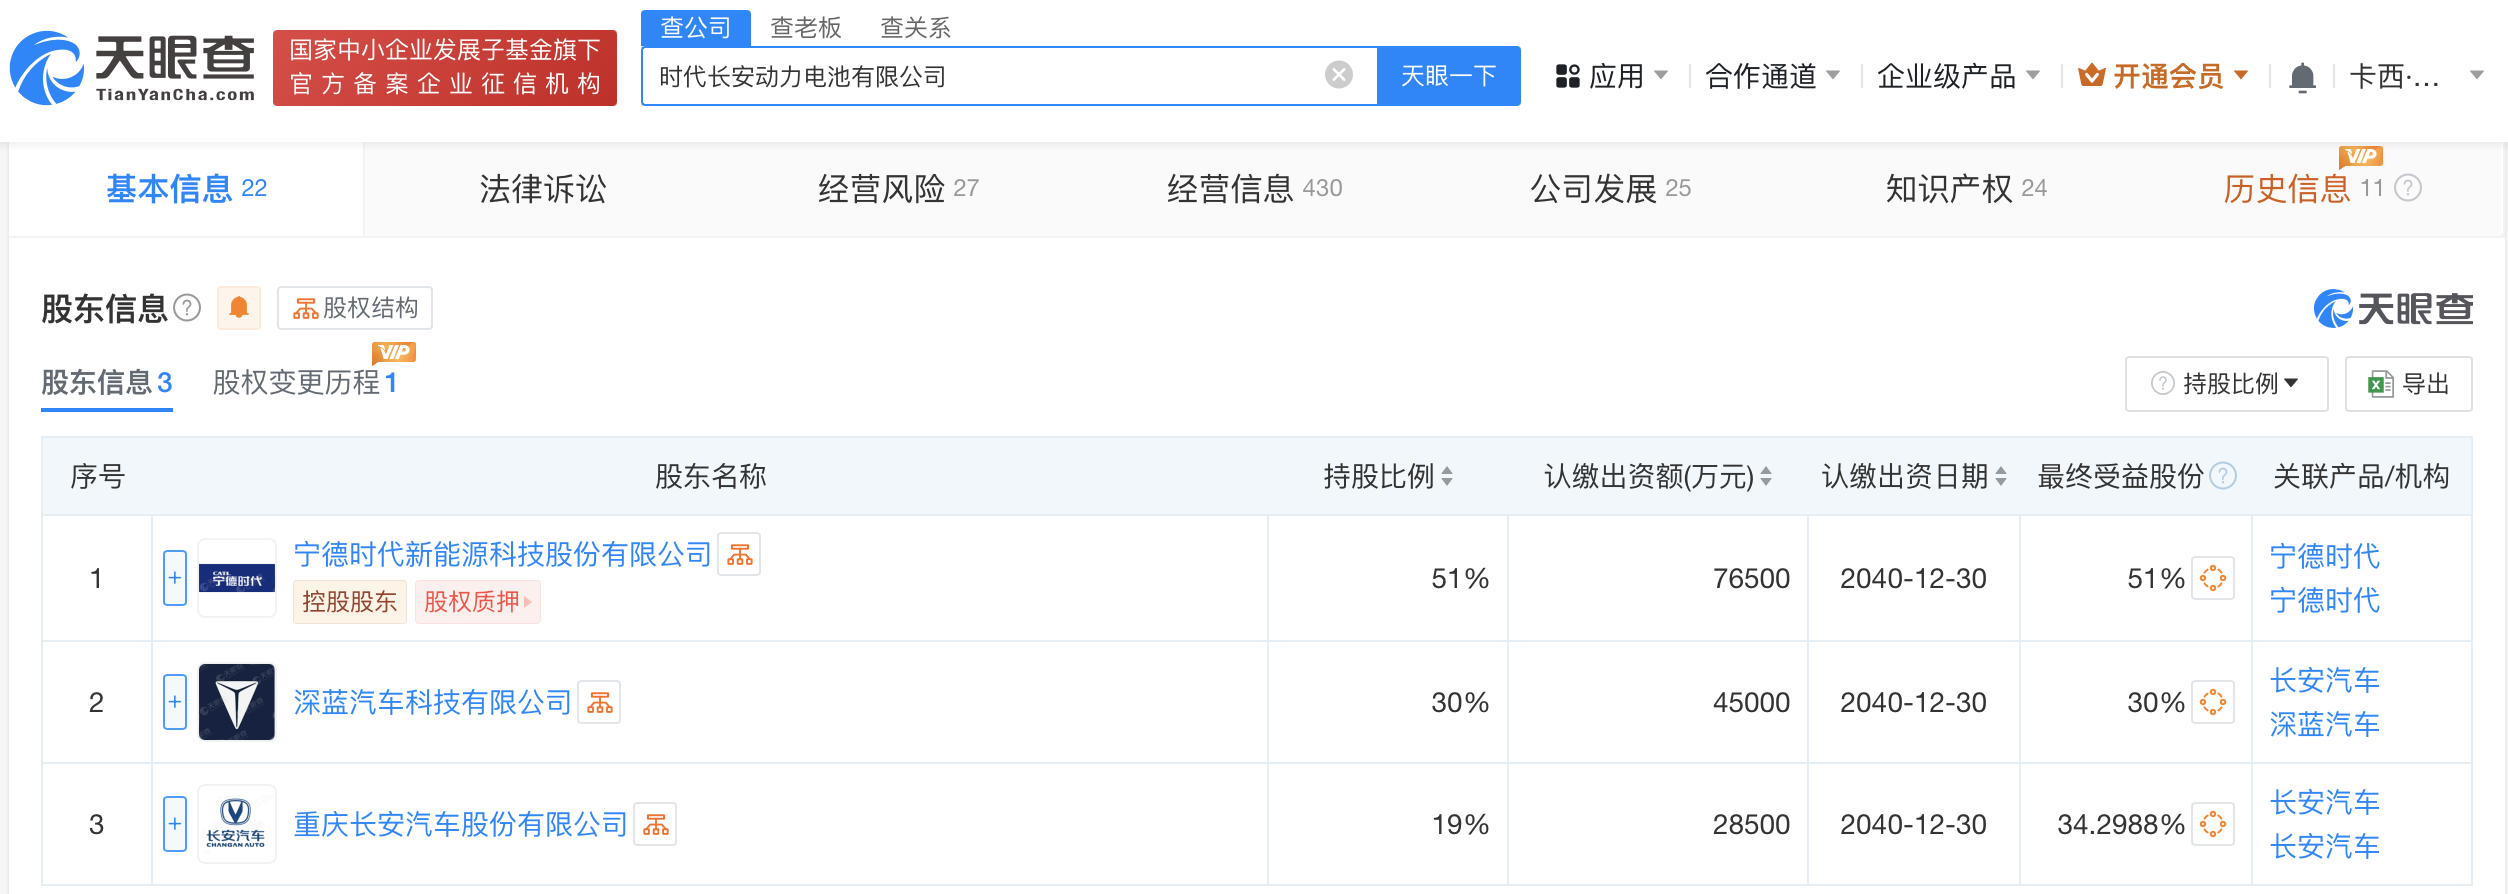Expand row 2 with the plus button
The height and width of the screenshot is (894, 2508).
click(175, 702)
